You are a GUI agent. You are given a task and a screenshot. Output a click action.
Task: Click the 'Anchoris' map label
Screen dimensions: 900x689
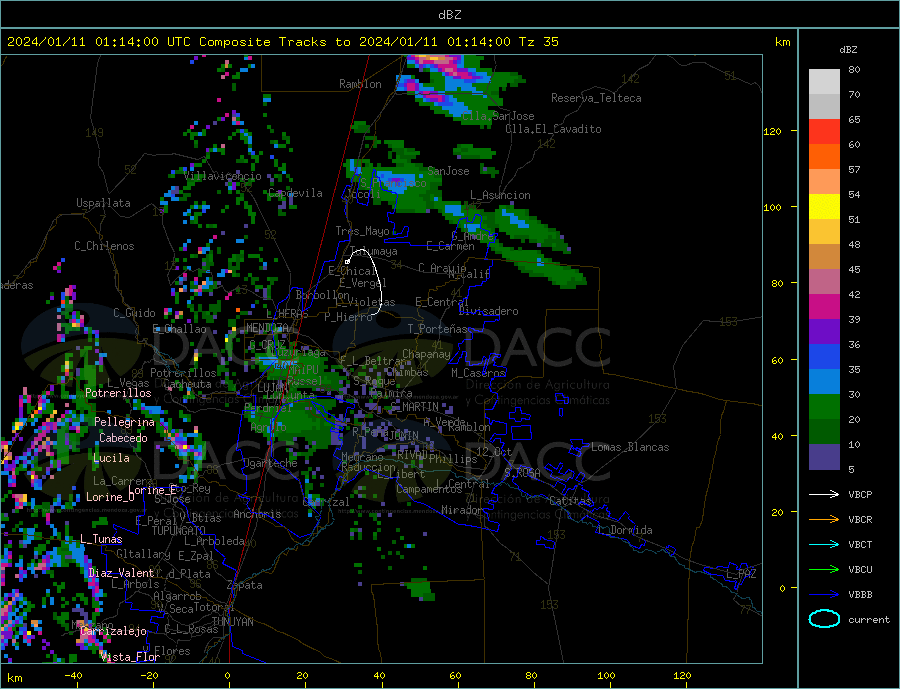point(257,514)
